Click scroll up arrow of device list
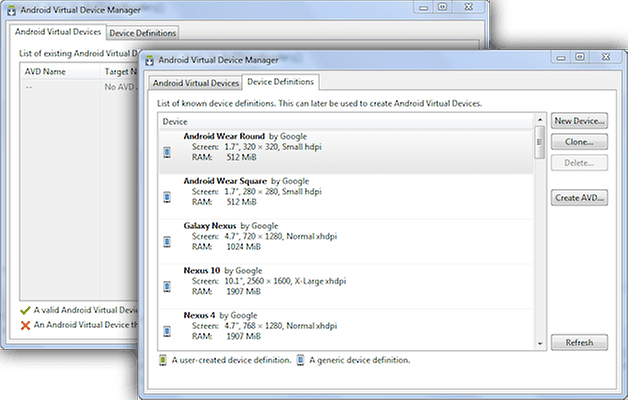 click(540, 120)
